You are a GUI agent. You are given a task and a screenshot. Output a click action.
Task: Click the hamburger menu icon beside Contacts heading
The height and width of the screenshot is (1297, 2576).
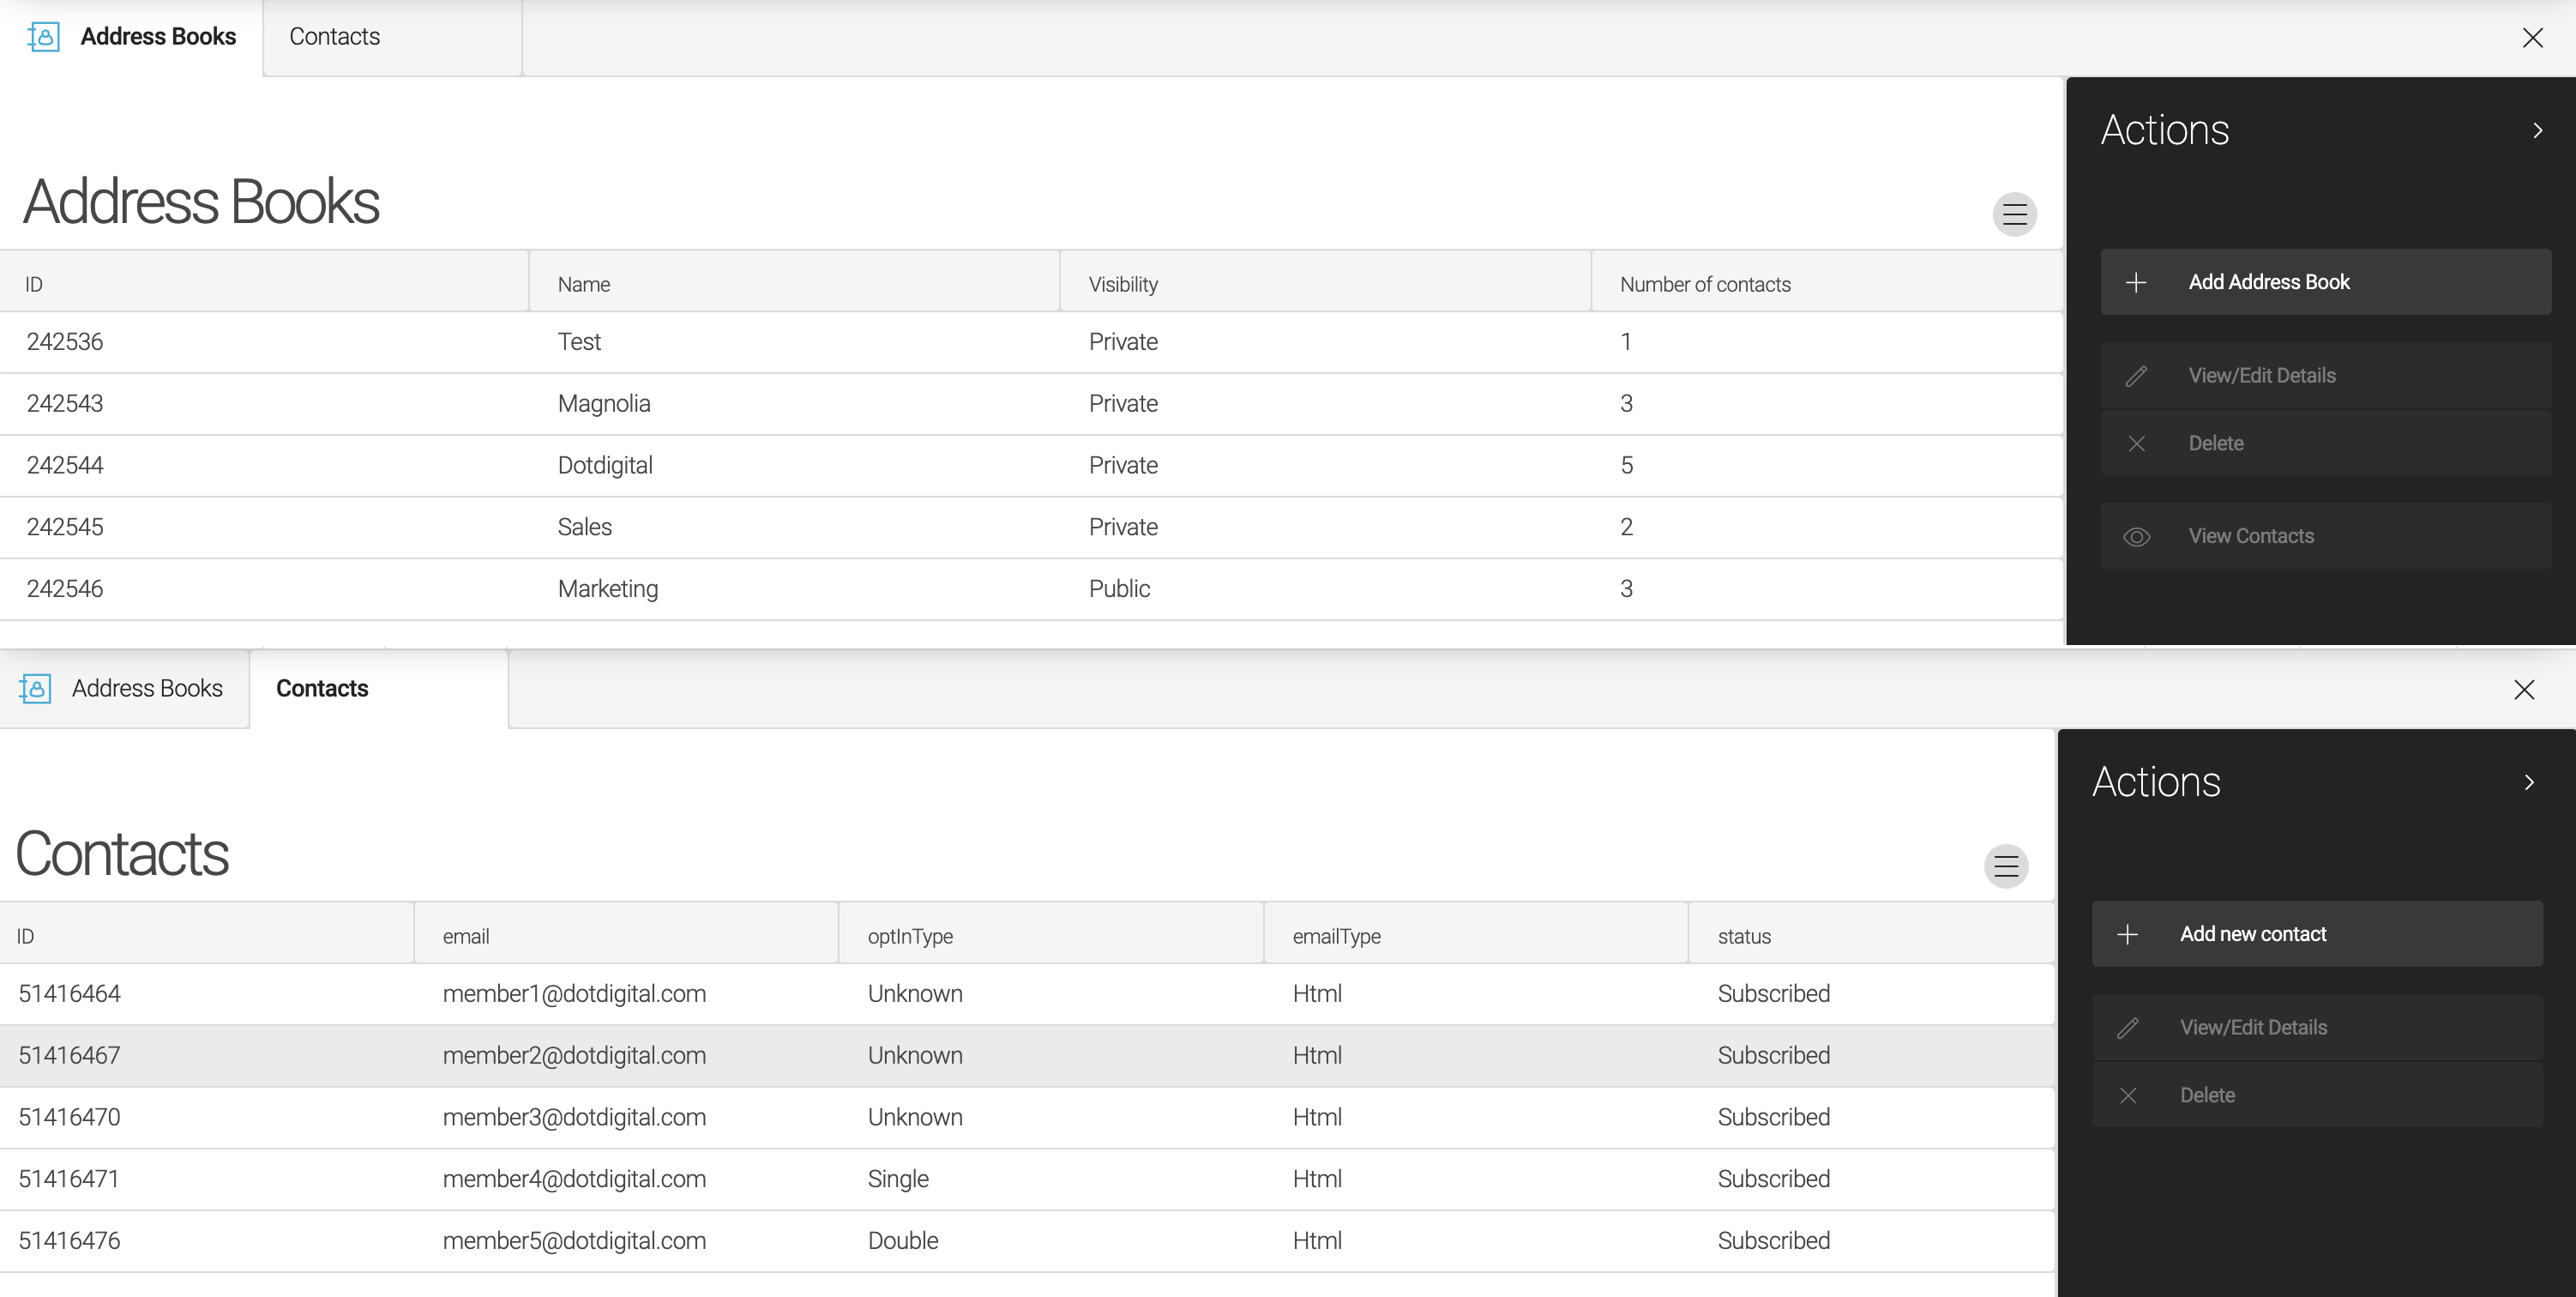click(x=2005, y=866)
